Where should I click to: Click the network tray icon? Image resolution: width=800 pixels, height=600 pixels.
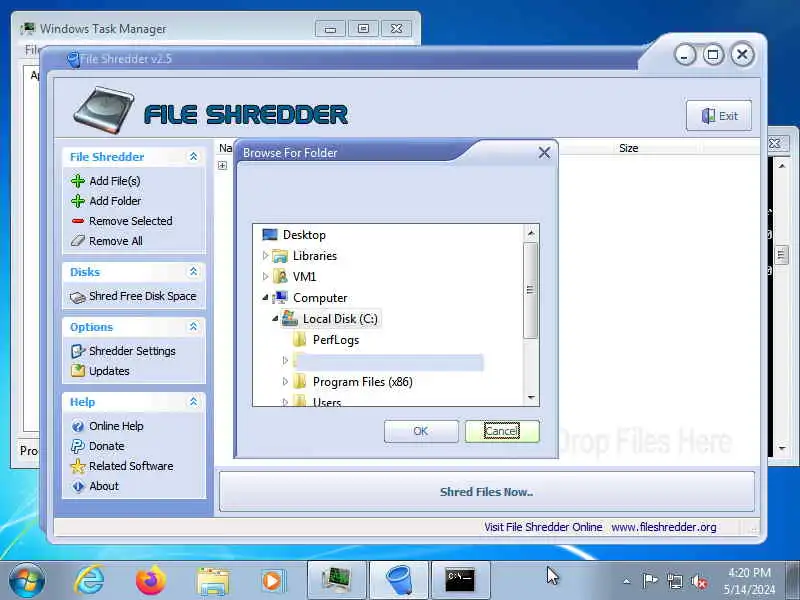[674, 581]
